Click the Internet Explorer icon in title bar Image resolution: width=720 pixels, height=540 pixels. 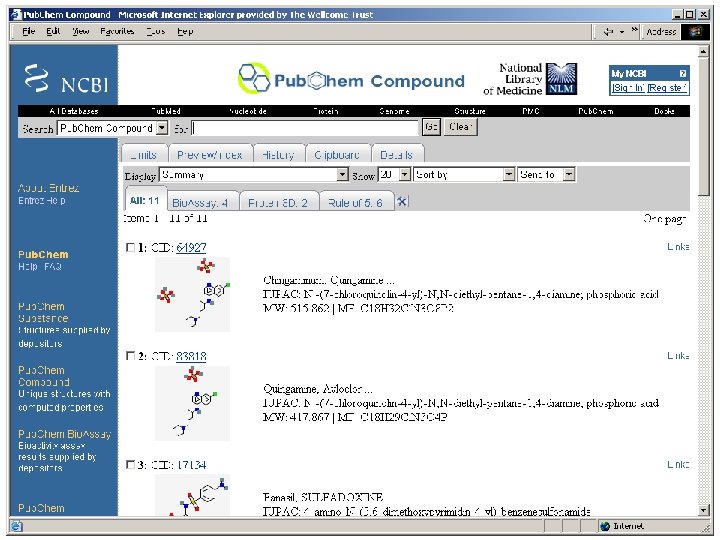[16, 15]
